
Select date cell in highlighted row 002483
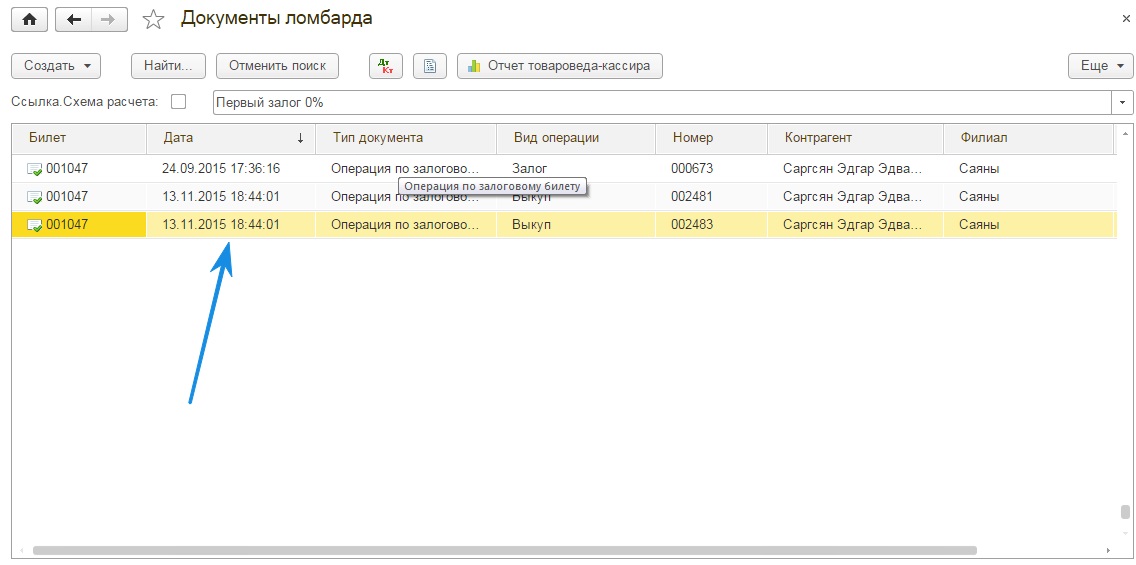pyautogui.click(x=231, y=225)
